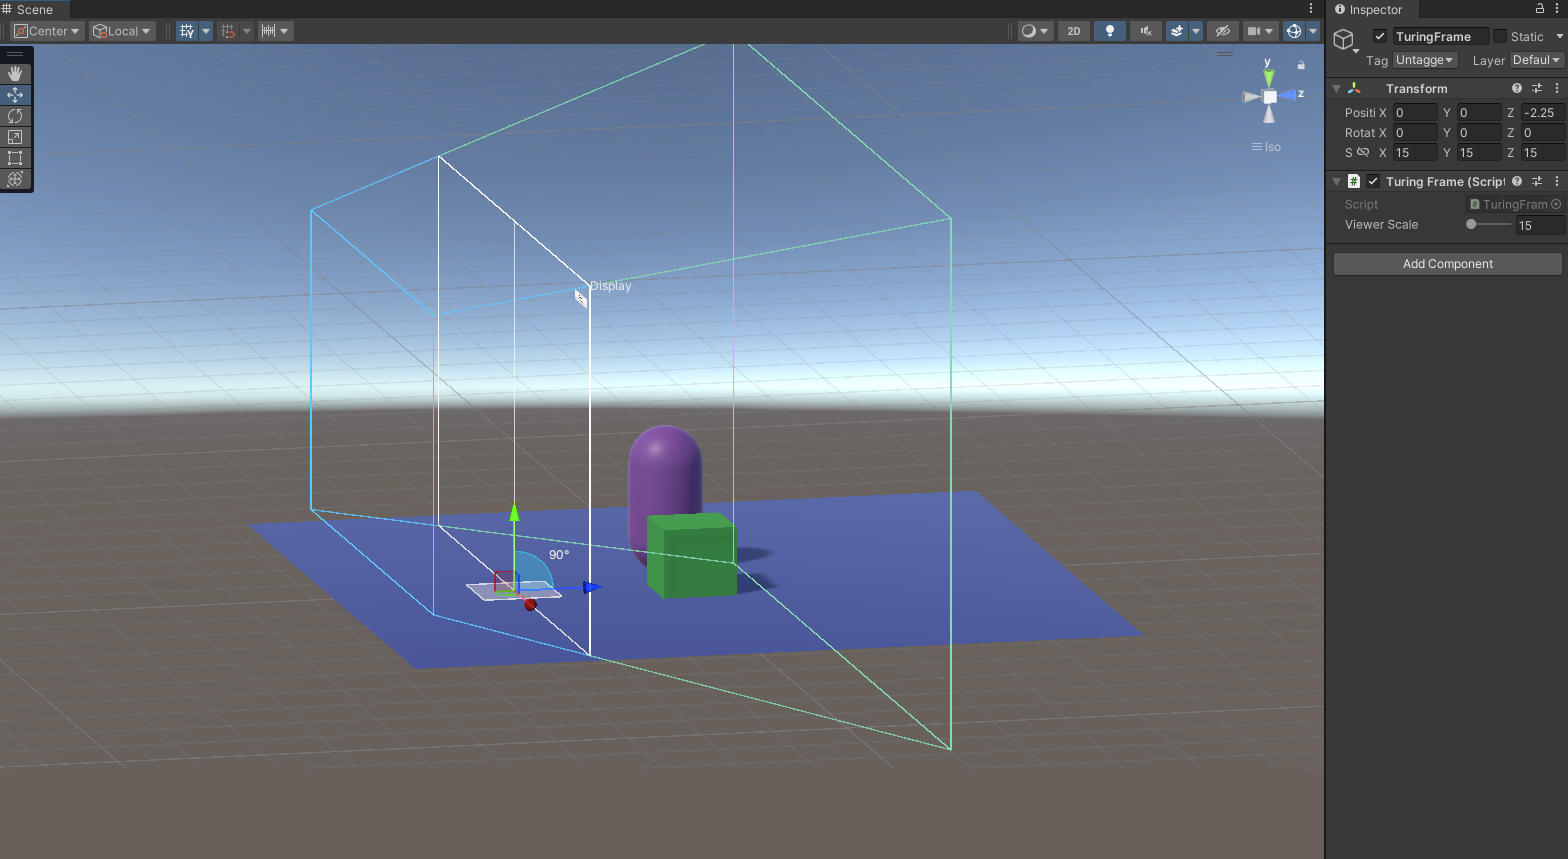Toggle the Iso projection label
Image resolution: width=1568 pixels, height=859 pixels.
tap(1266, 147)
